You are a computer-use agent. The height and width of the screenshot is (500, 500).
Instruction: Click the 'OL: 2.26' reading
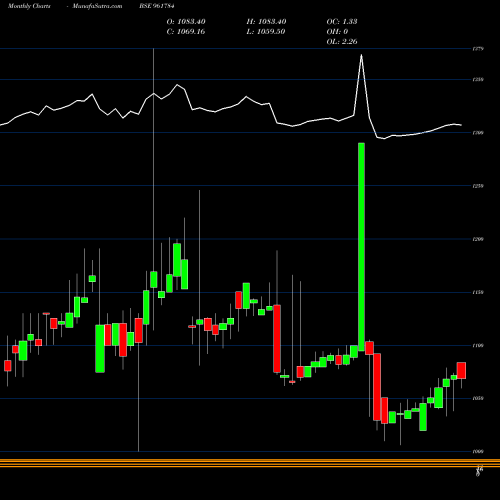point(342,42)
